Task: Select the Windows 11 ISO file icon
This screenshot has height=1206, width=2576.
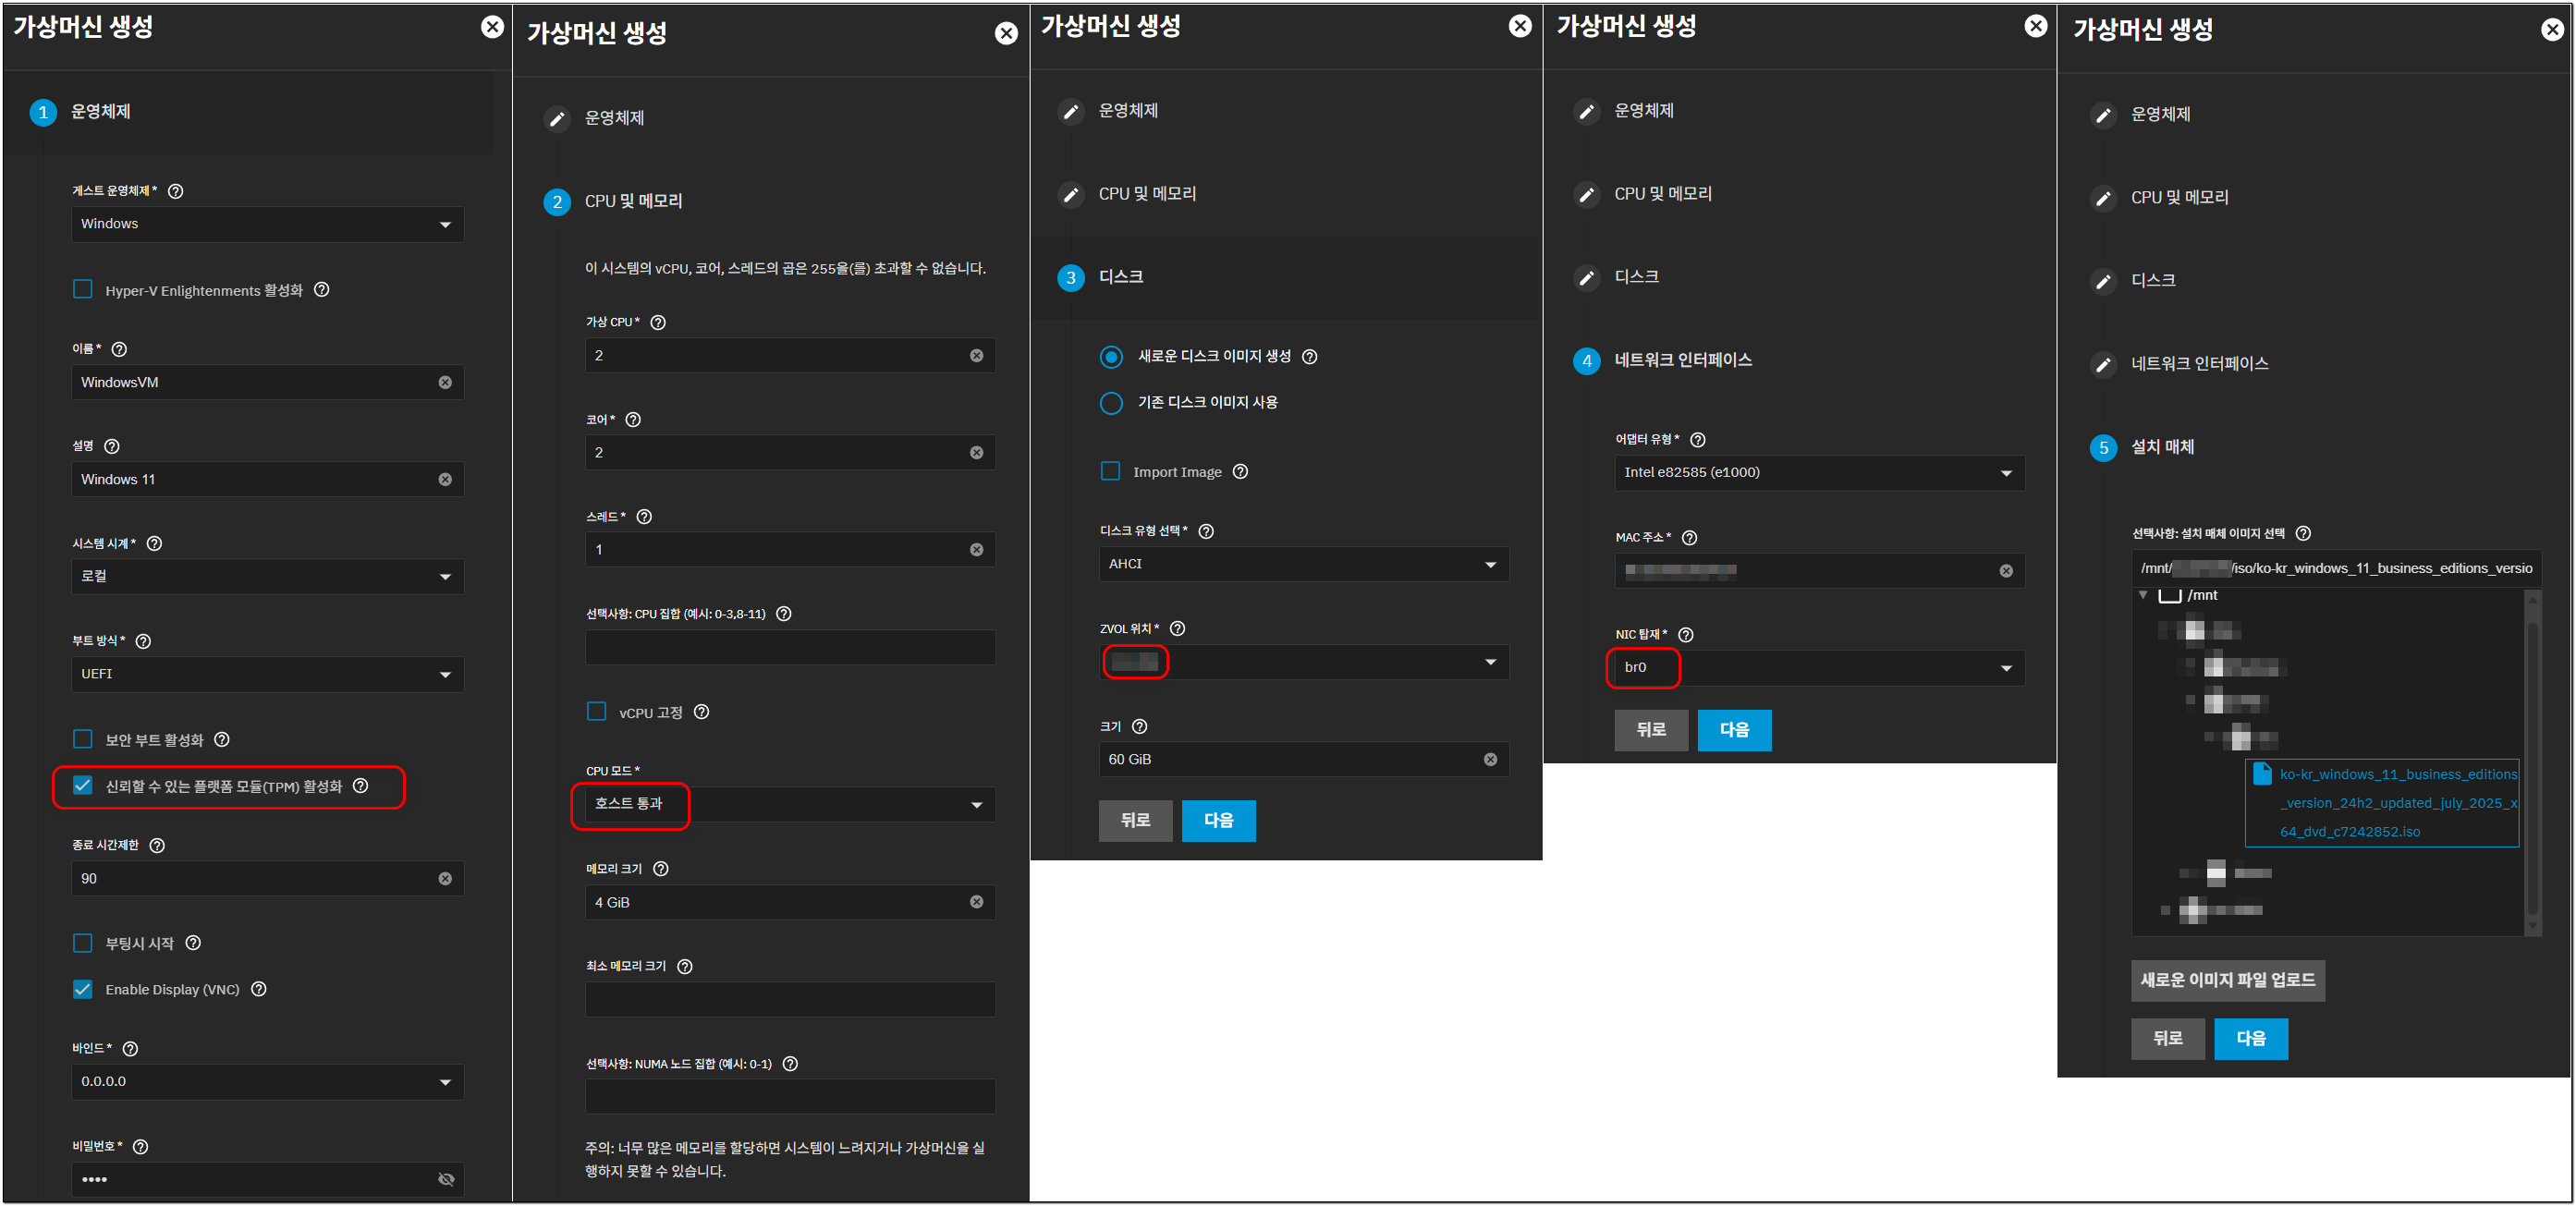Action: click(2261, 773)
